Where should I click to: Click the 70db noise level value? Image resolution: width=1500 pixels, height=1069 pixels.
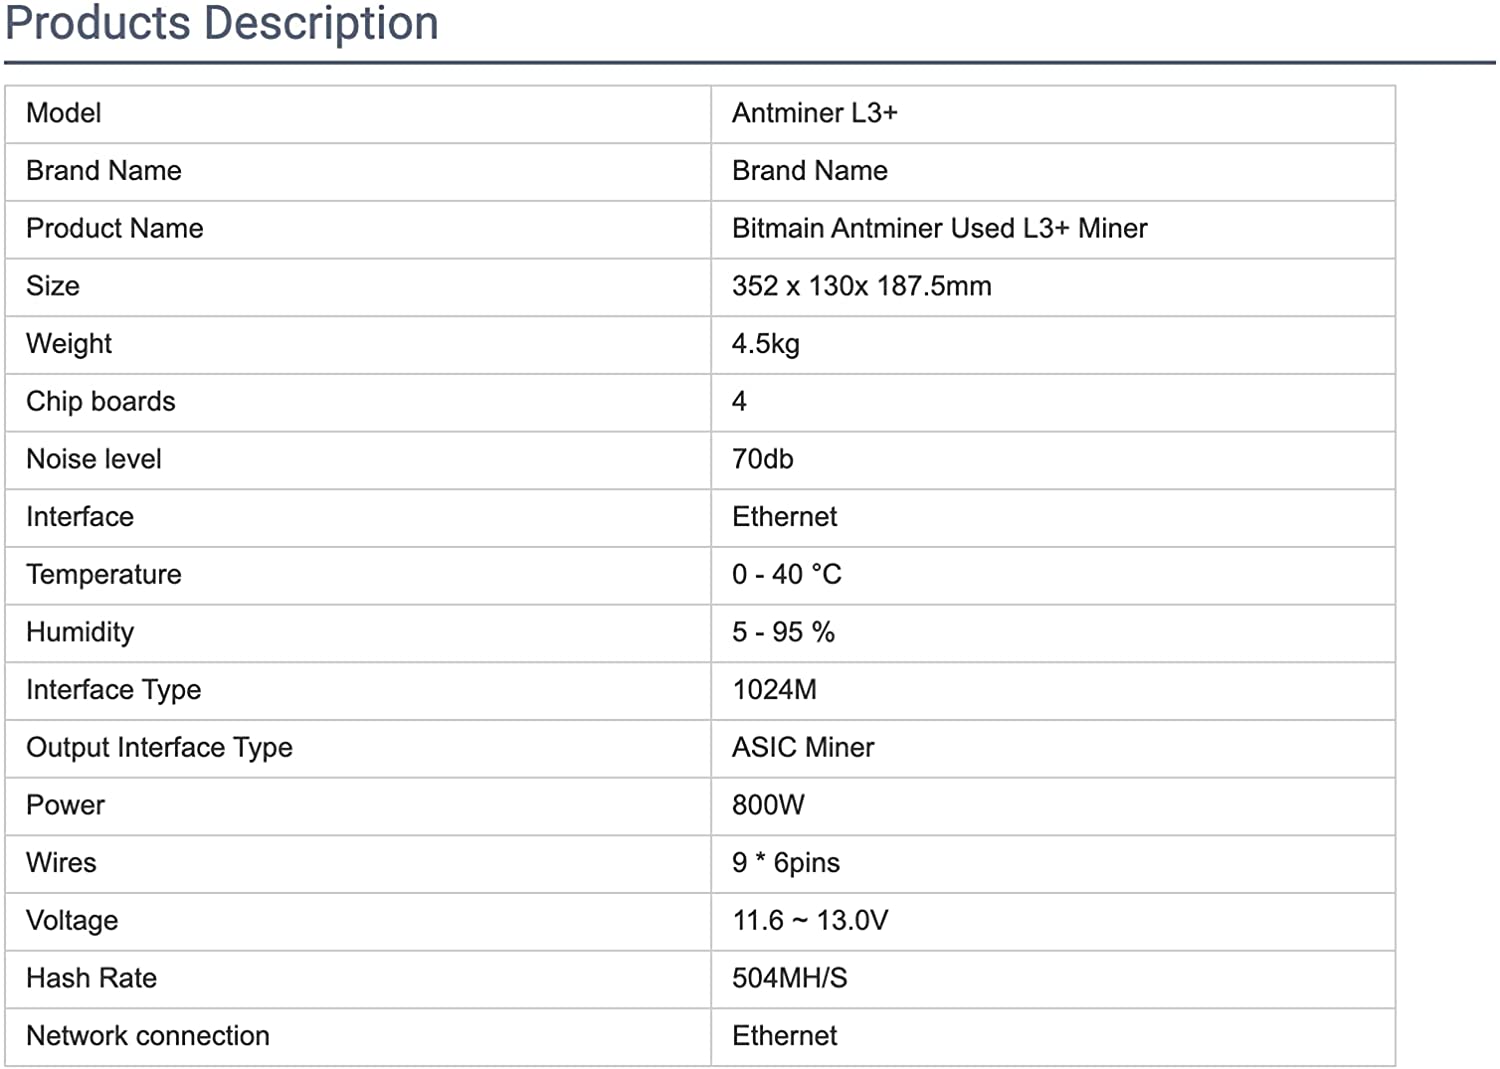[x=762, y=459]
